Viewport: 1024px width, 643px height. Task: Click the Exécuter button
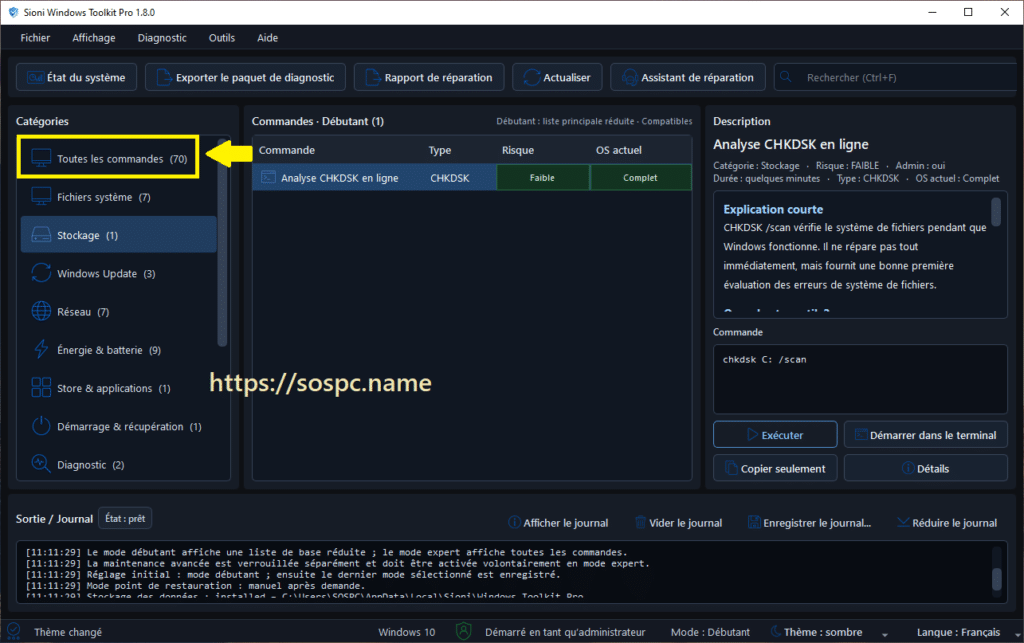[775, 435]
